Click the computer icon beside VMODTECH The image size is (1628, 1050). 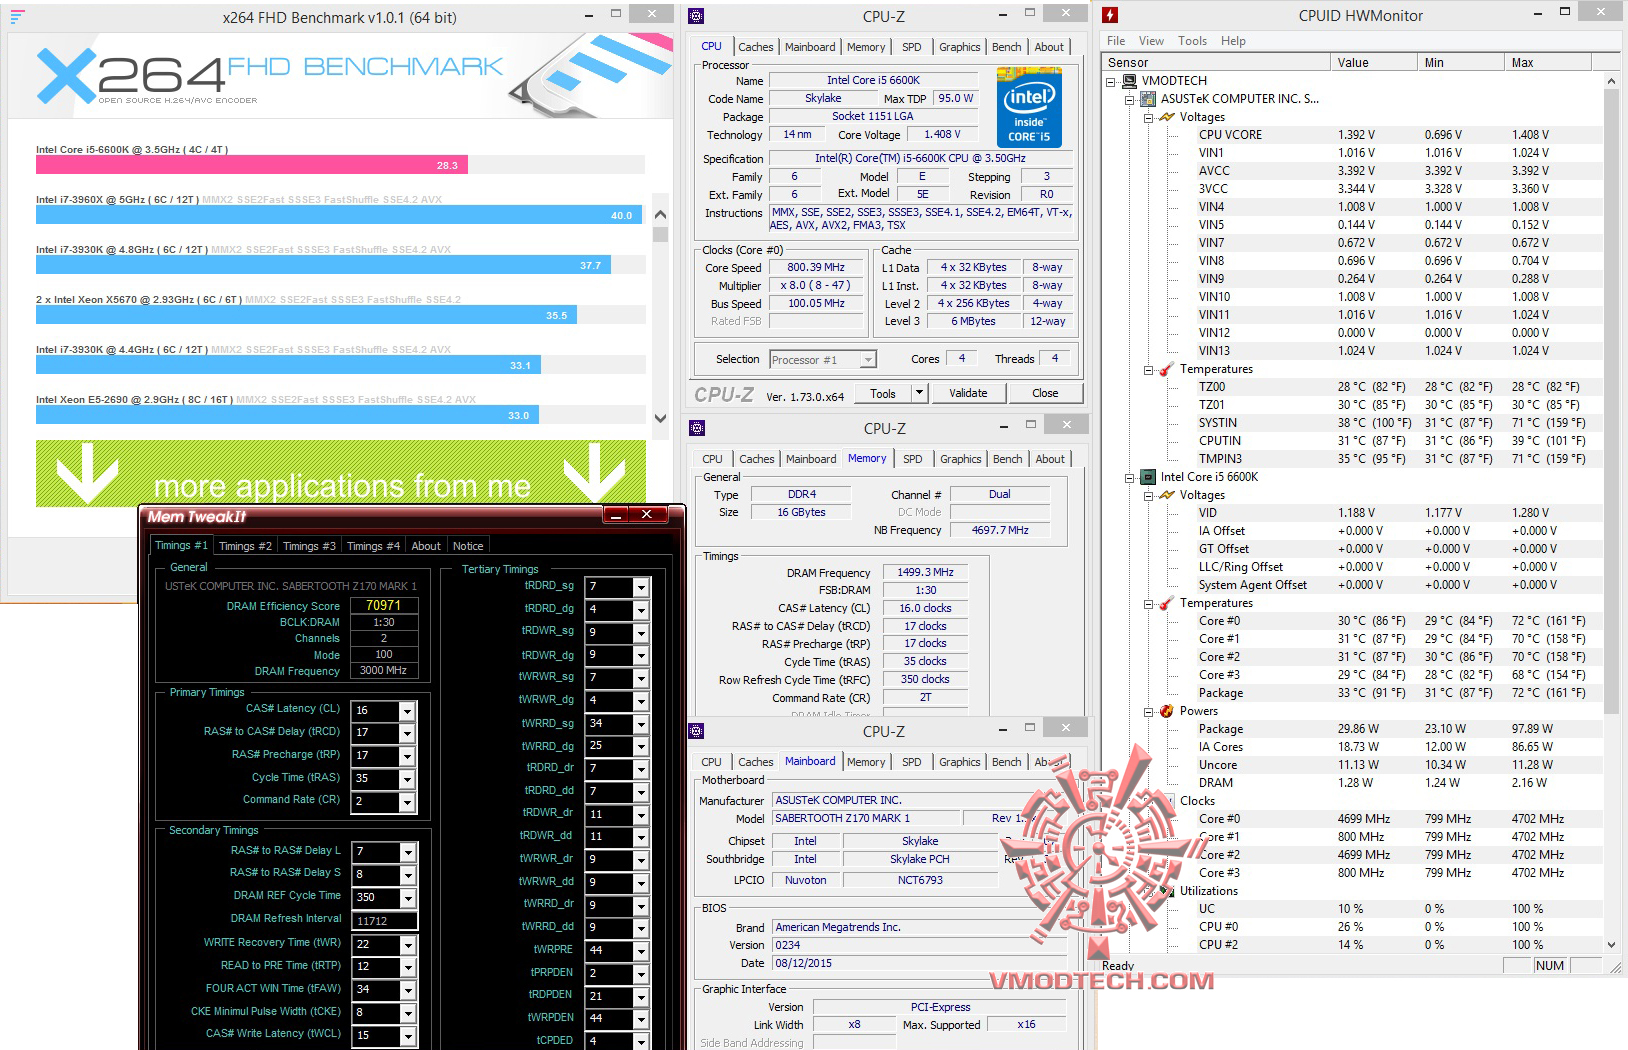pos(1129,81)
